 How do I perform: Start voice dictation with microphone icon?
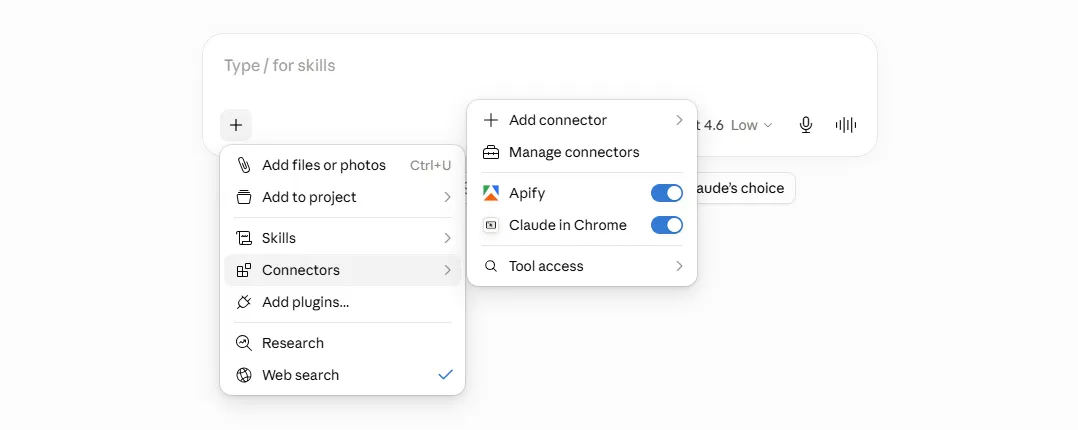806,125
